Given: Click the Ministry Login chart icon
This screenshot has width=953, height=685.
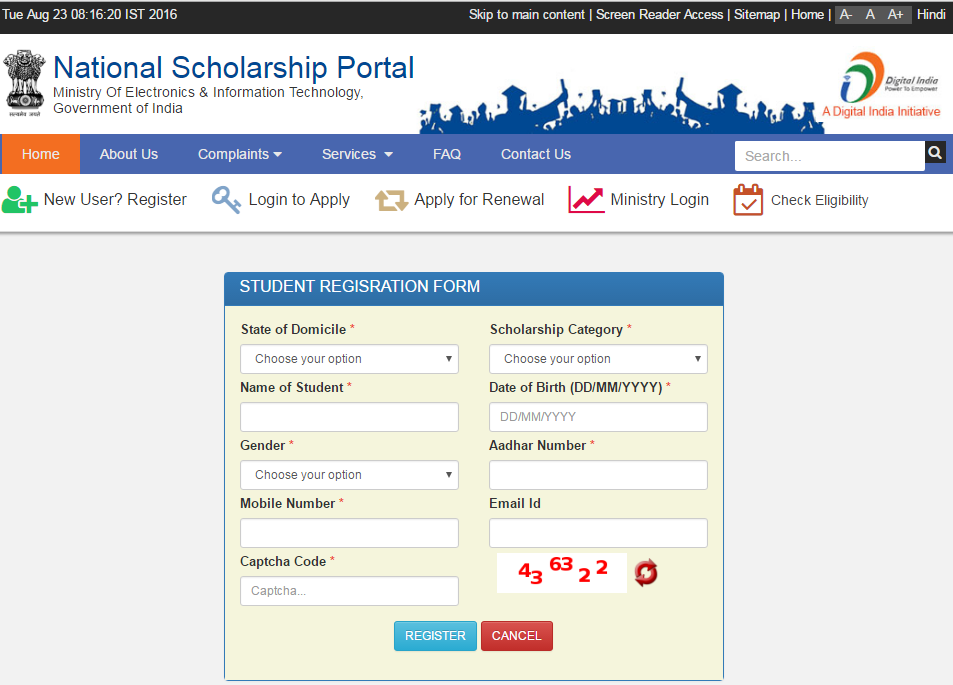Looking at the screenshot, I should [586, 200].
